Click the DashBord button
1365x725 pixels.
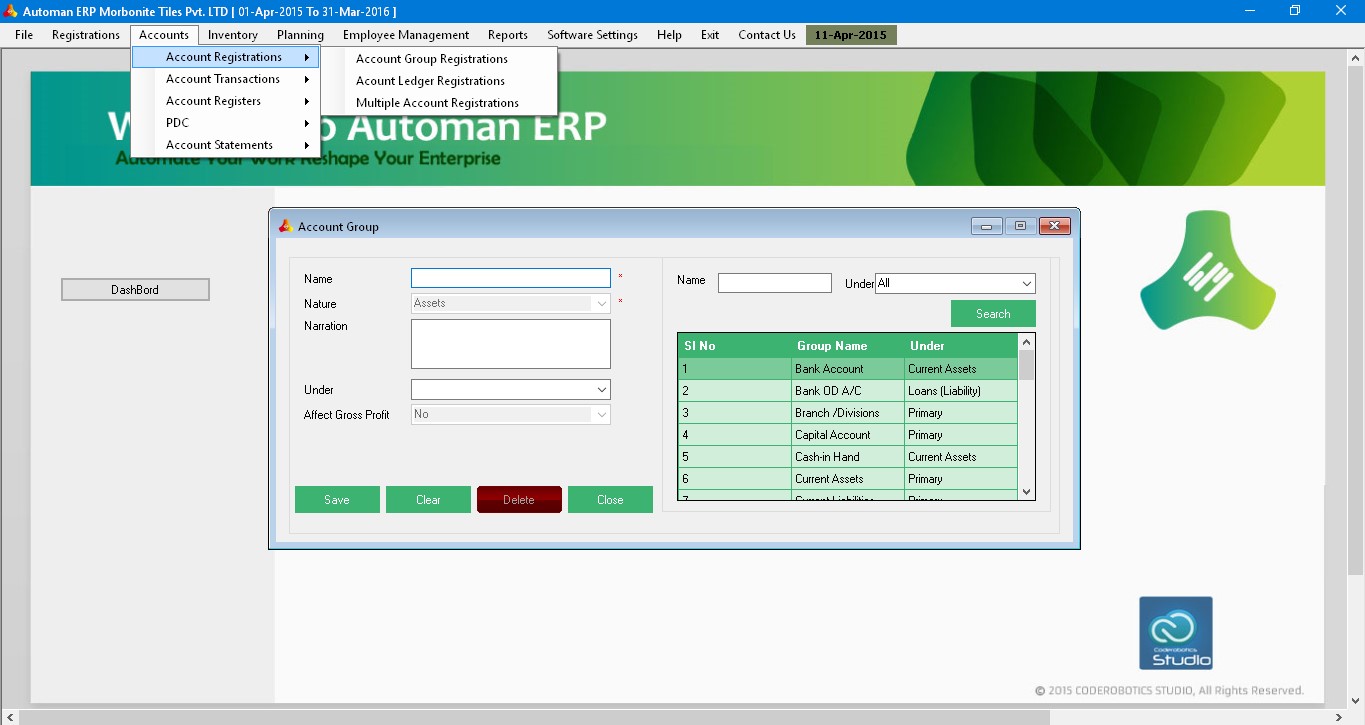tap(135, 290)
